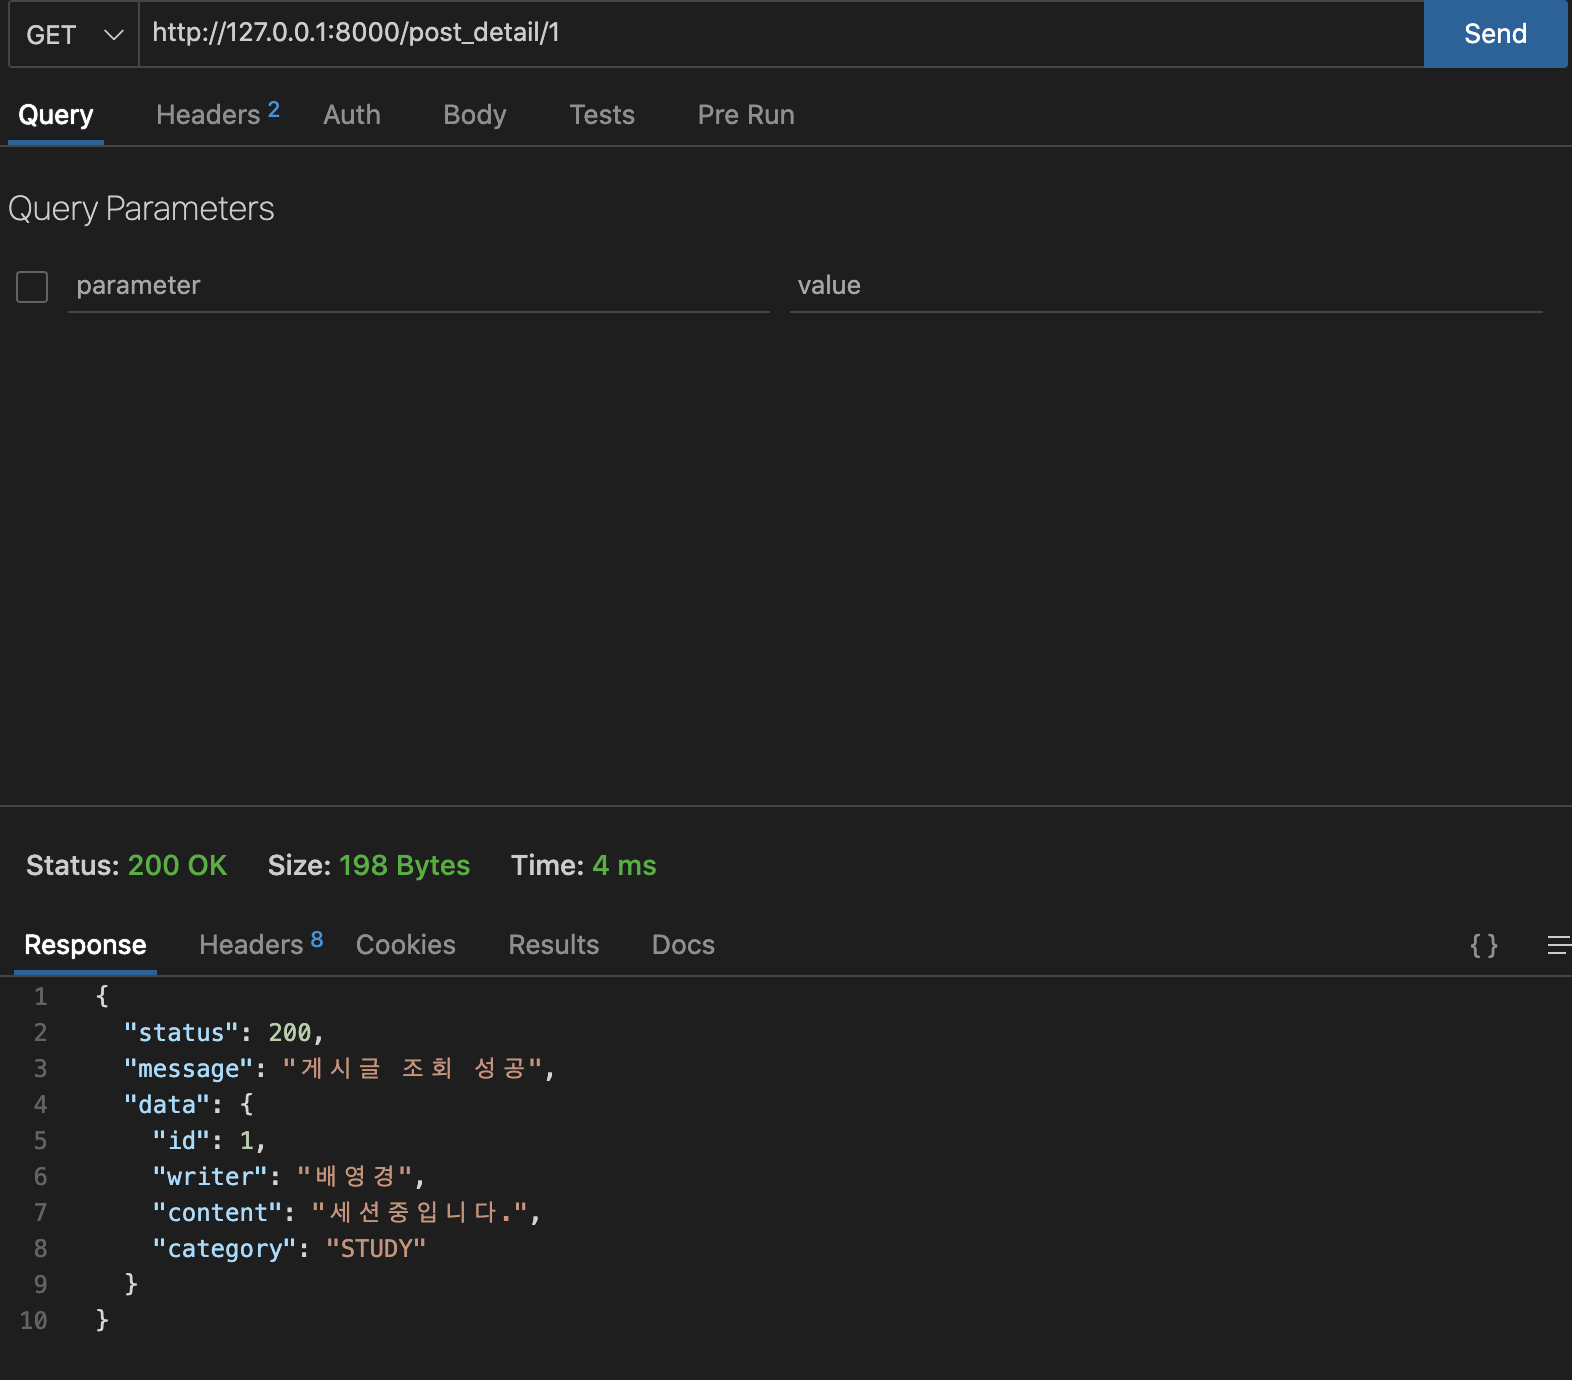Click the "status" key in response
Image resolution: width=1572 pixels, height=1380 pixels.
tap(181, 1033)
